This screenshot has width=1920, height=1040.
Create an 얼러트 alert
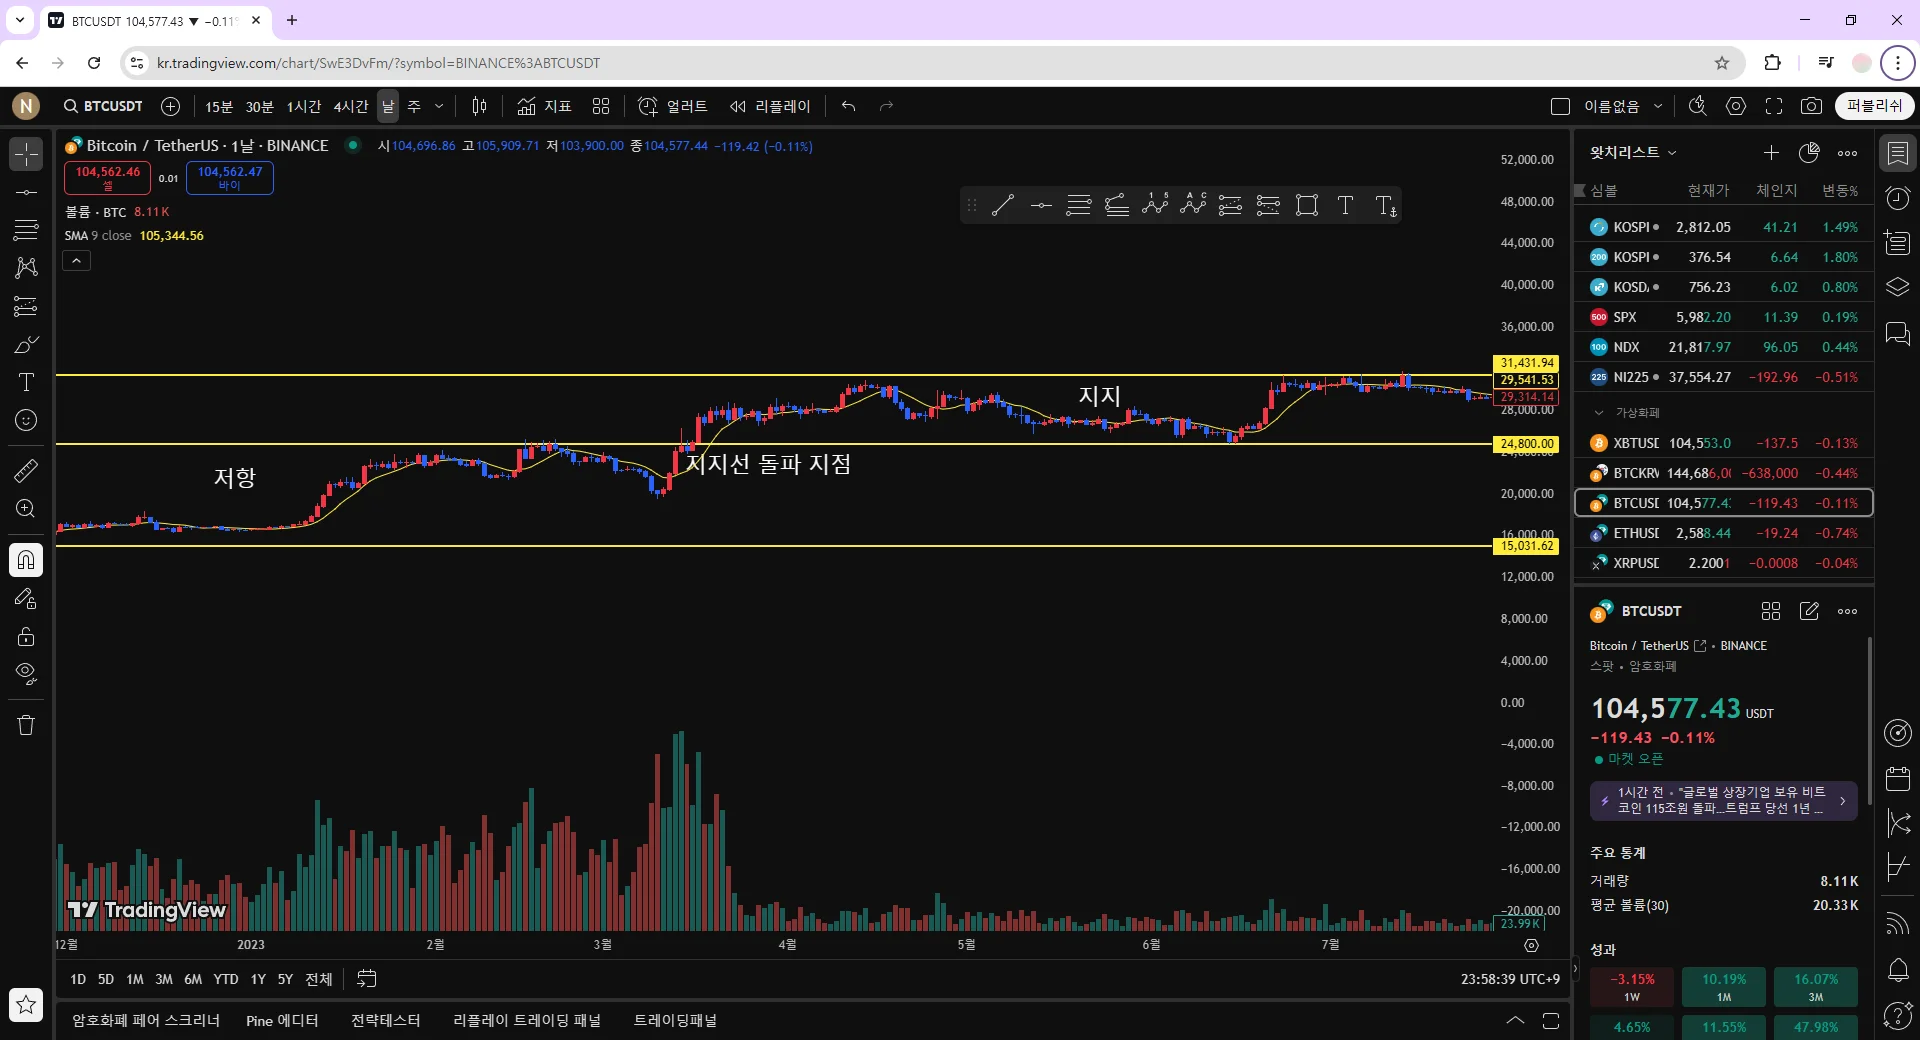tap(673, 106)
